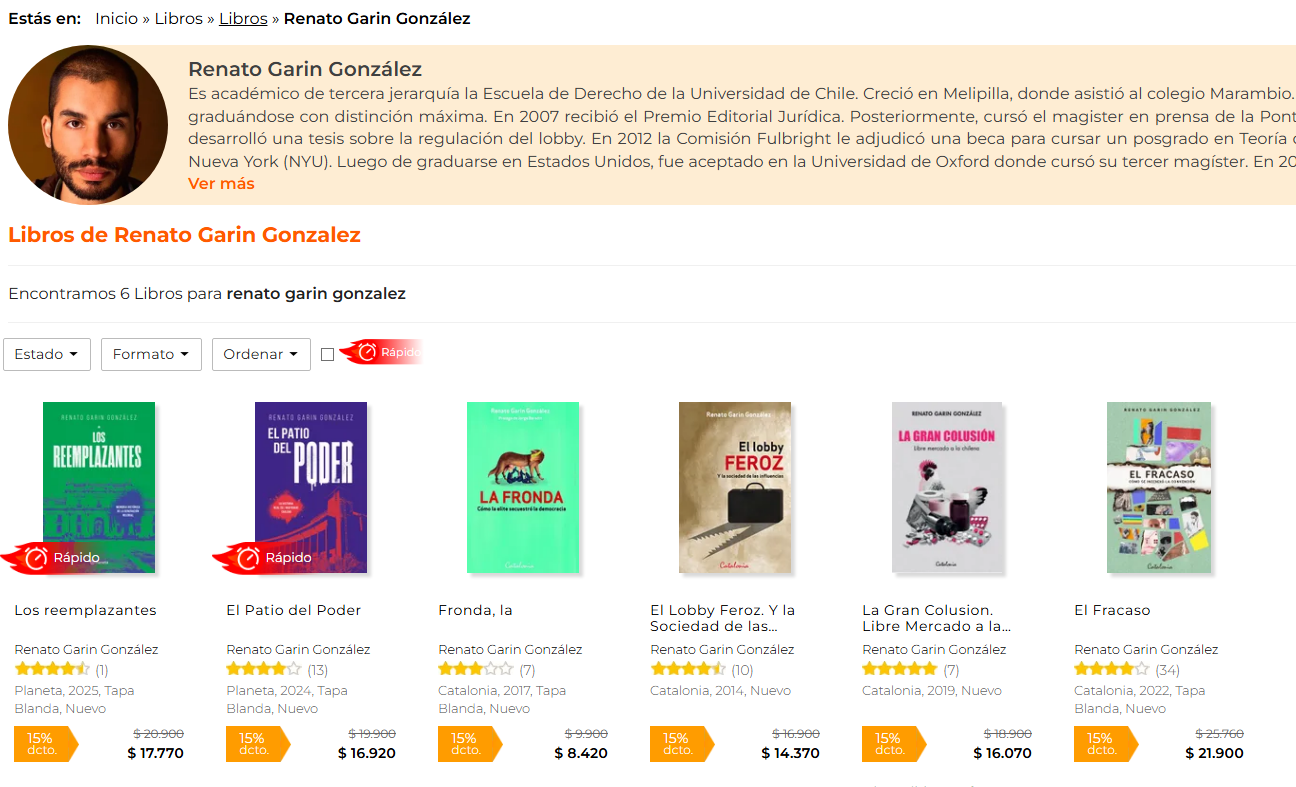
Task: Click the star rating of Los reemplazantes
Action: click(52, 669)
